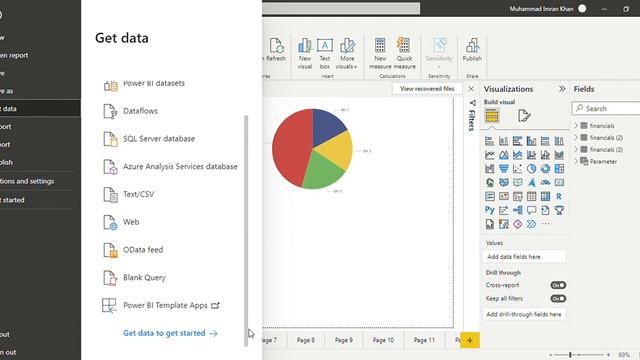Expand the financials (3) table

pyautogui.click(x=576, y=149)
